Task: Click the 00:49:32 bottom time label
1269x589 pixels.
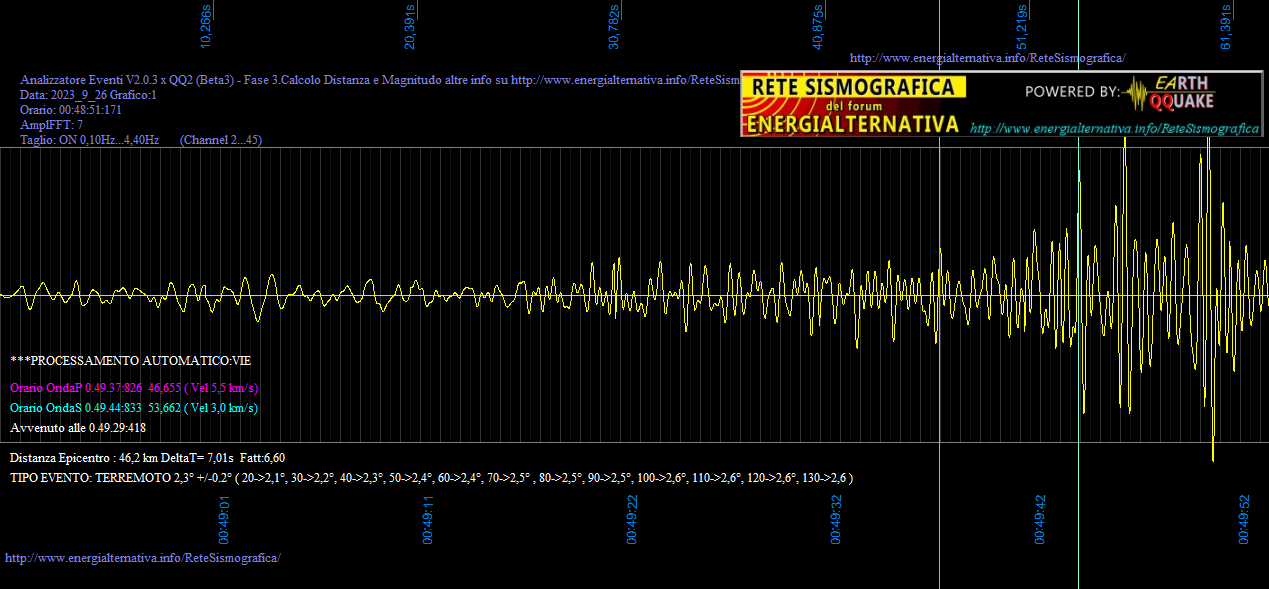Action: click(x=837, y=520)
